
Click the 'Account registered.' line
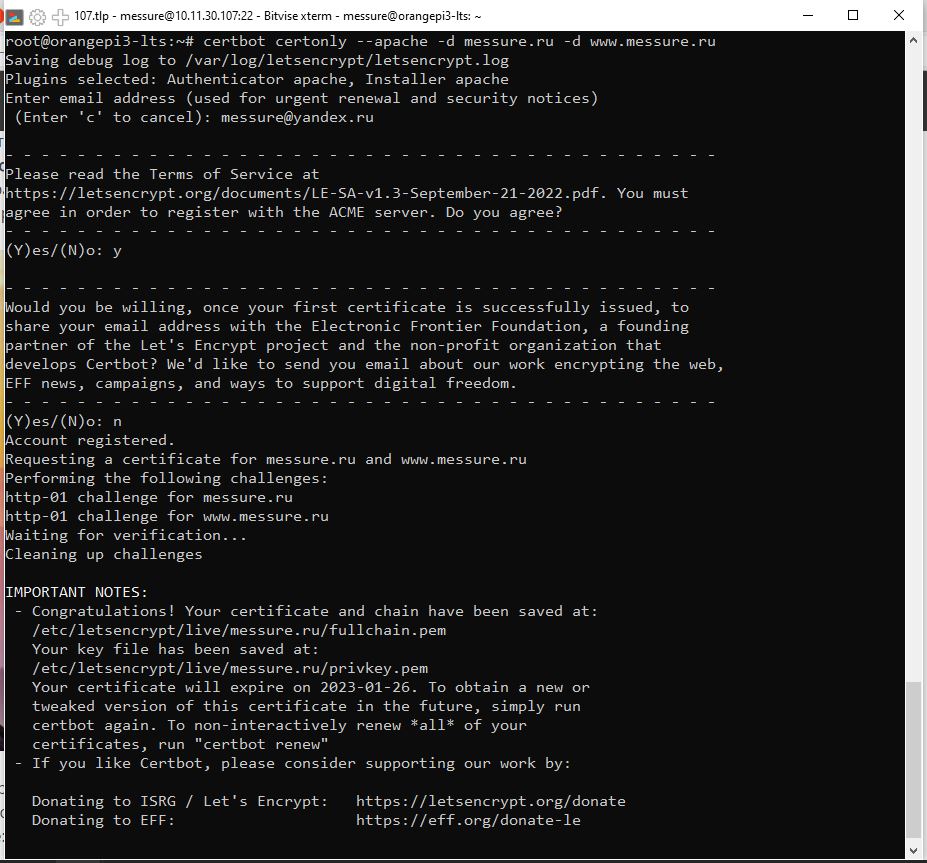[90, 440]
